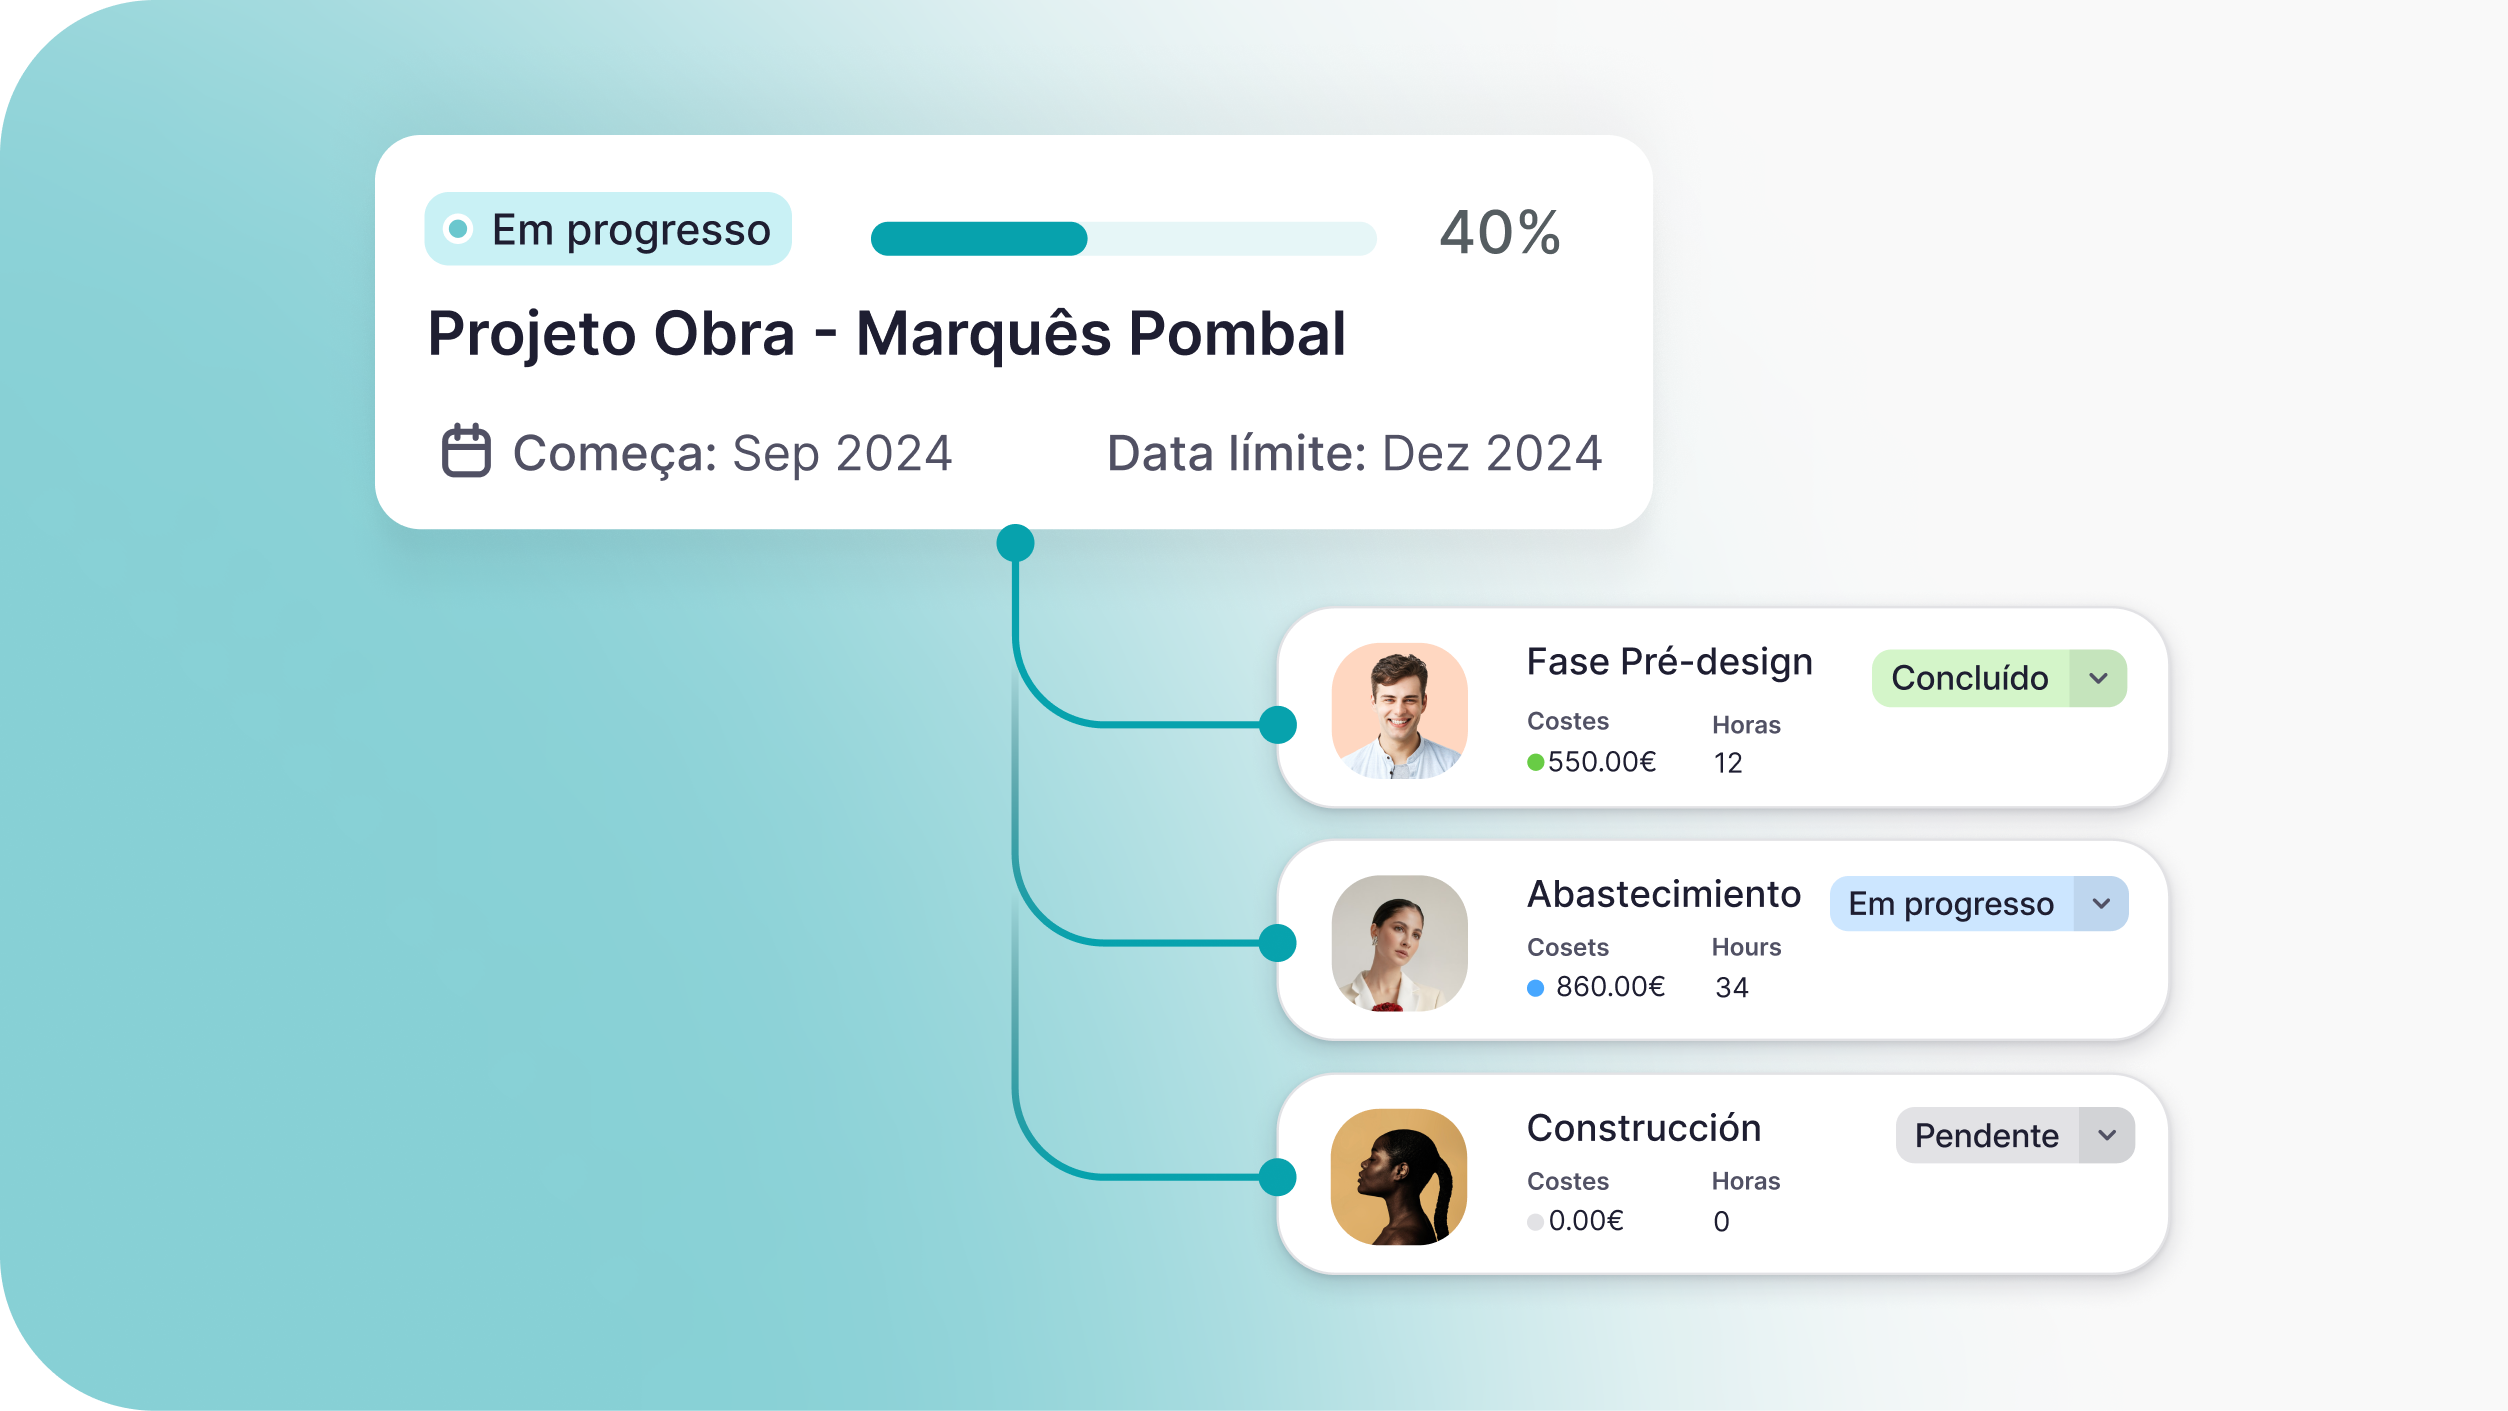Click the connector node for Abastecimiento
Screen dimensions: 2508x1411
tap(1277, 942)
